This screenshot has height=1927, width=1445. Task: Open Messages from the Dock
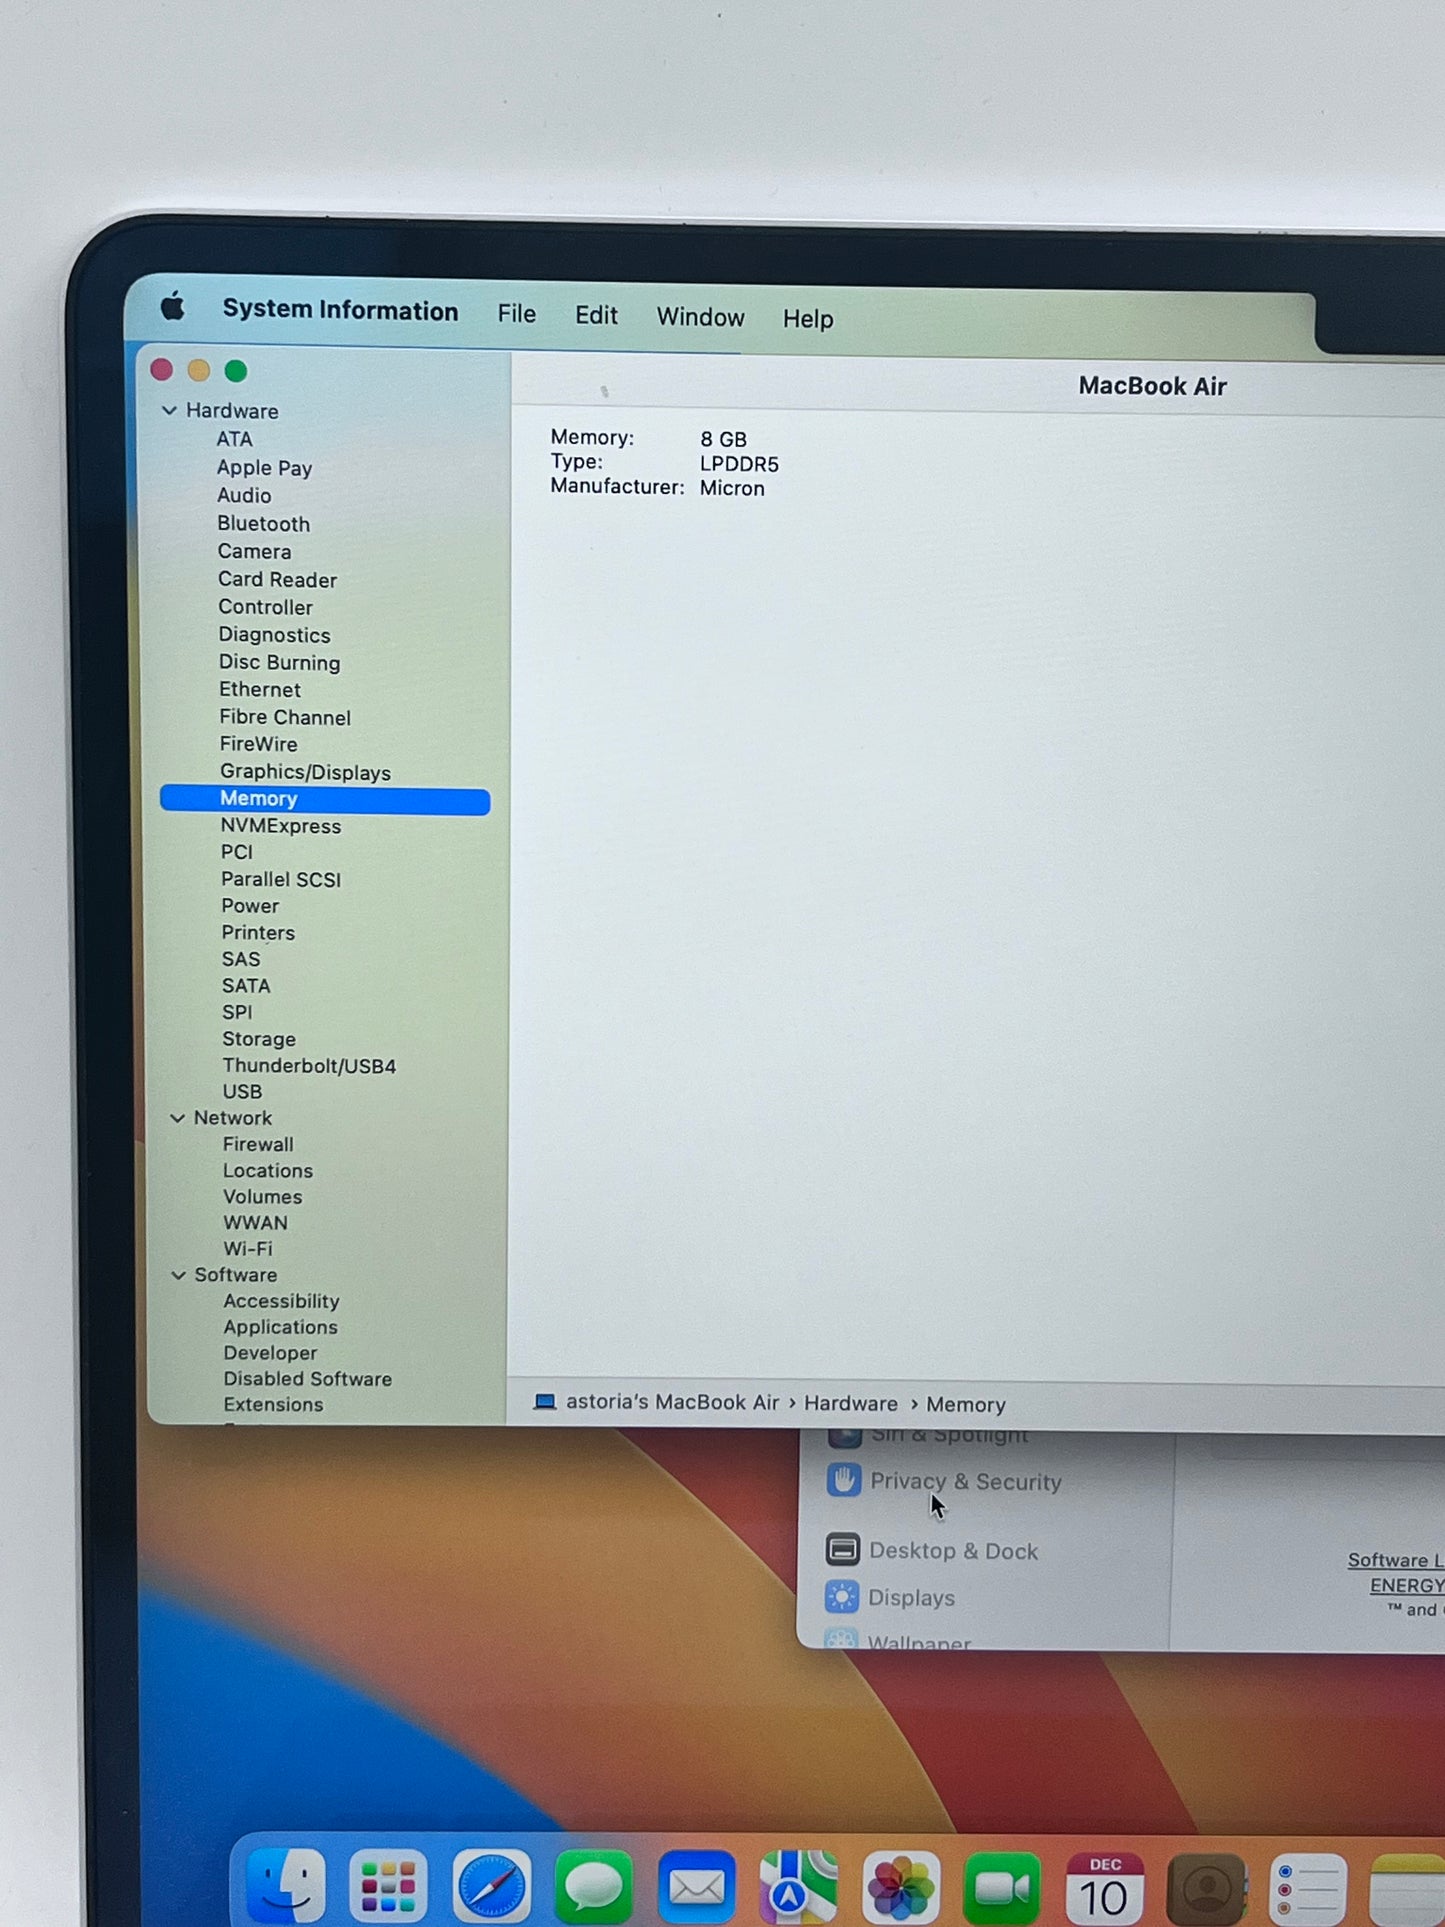click(x=593, y=1888)
